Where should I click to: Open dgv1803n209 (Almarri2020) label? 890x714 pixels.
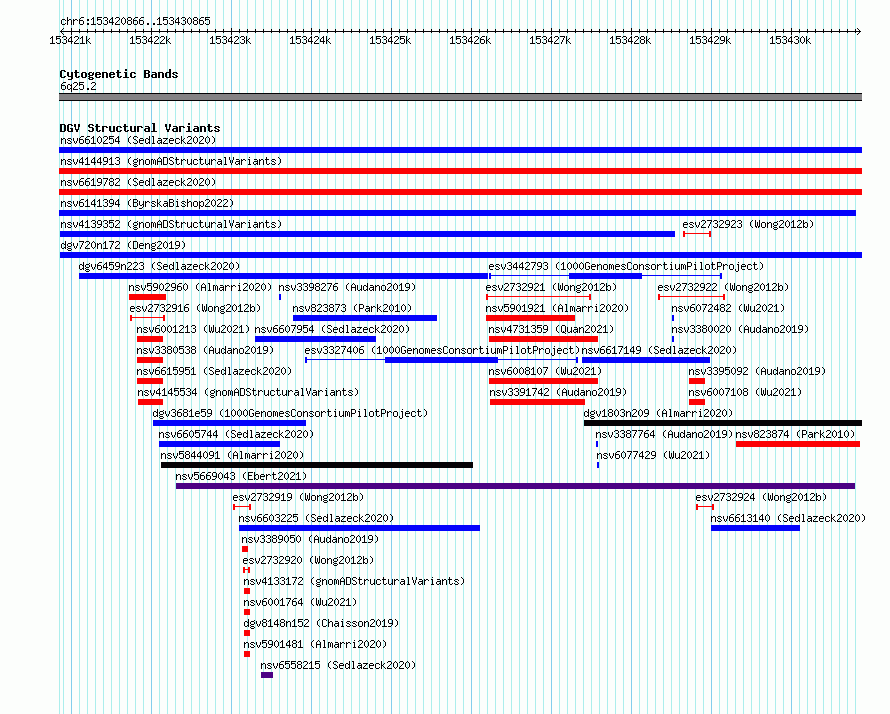pyautogui.click(x=658, y=413)
